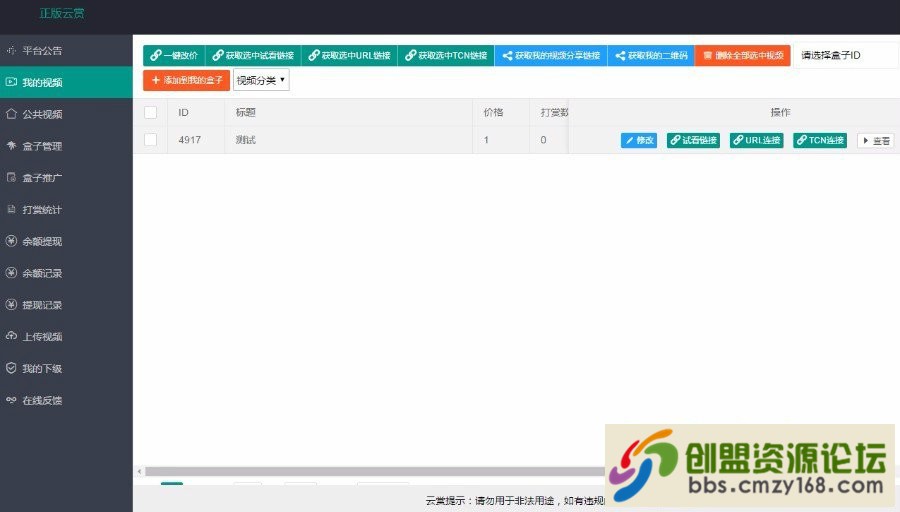Go to 公共视频 in the sidebar
Image resolution: width=900 pixels, height=512 pixels.
click(66, 114)
